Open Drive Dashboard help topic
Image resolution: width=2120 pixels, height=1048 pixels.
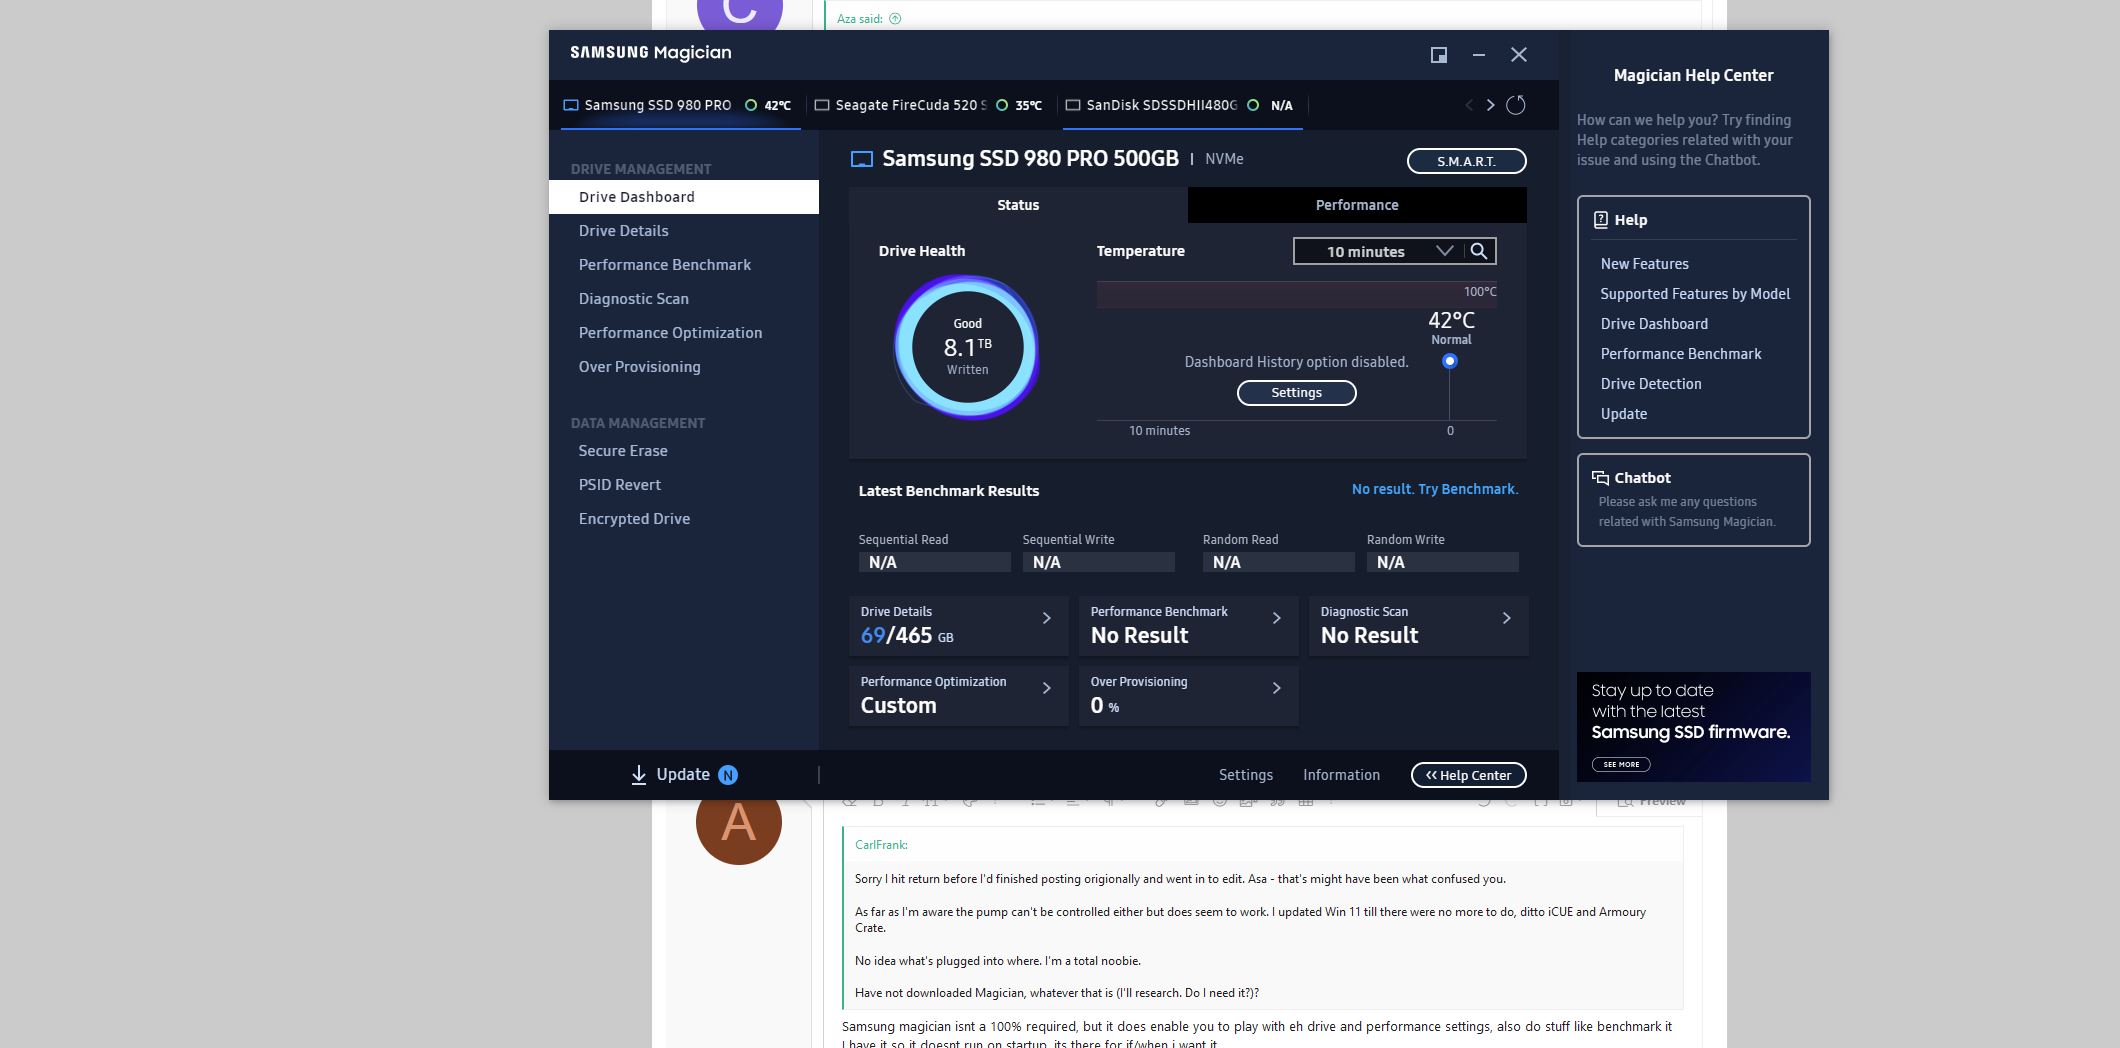click(x=1654, y=324)
